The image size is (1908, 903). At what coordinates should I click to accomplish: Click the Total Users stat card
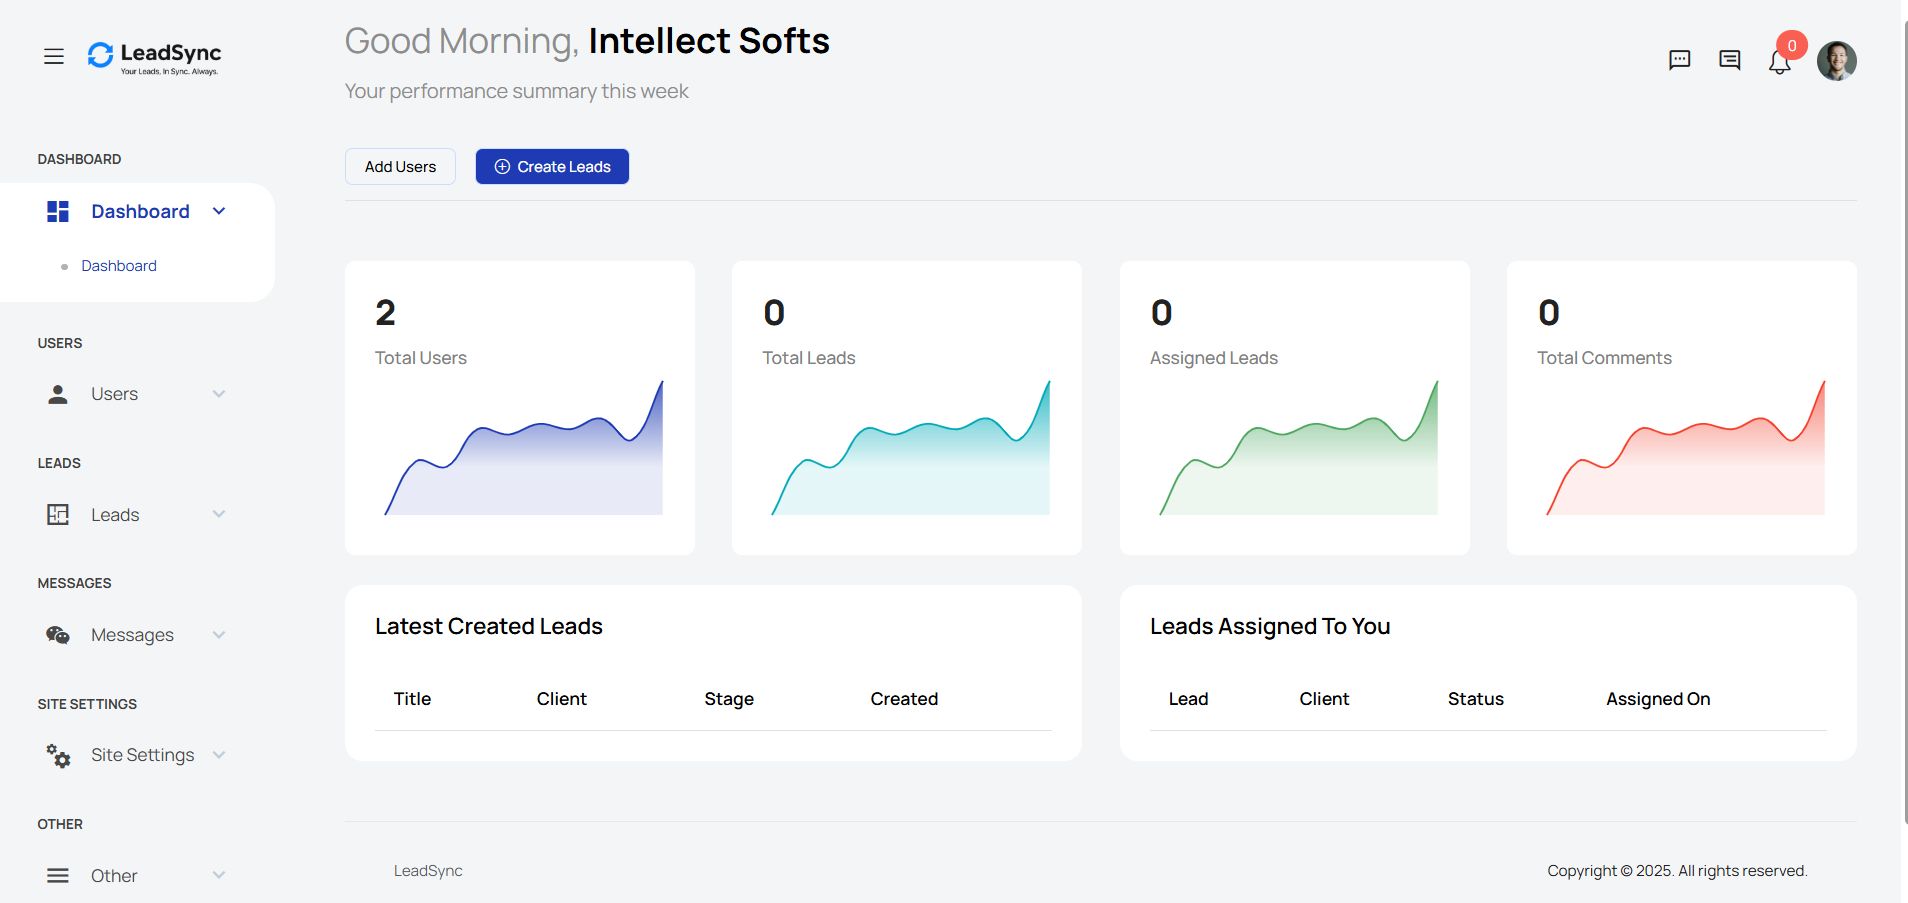519,407
